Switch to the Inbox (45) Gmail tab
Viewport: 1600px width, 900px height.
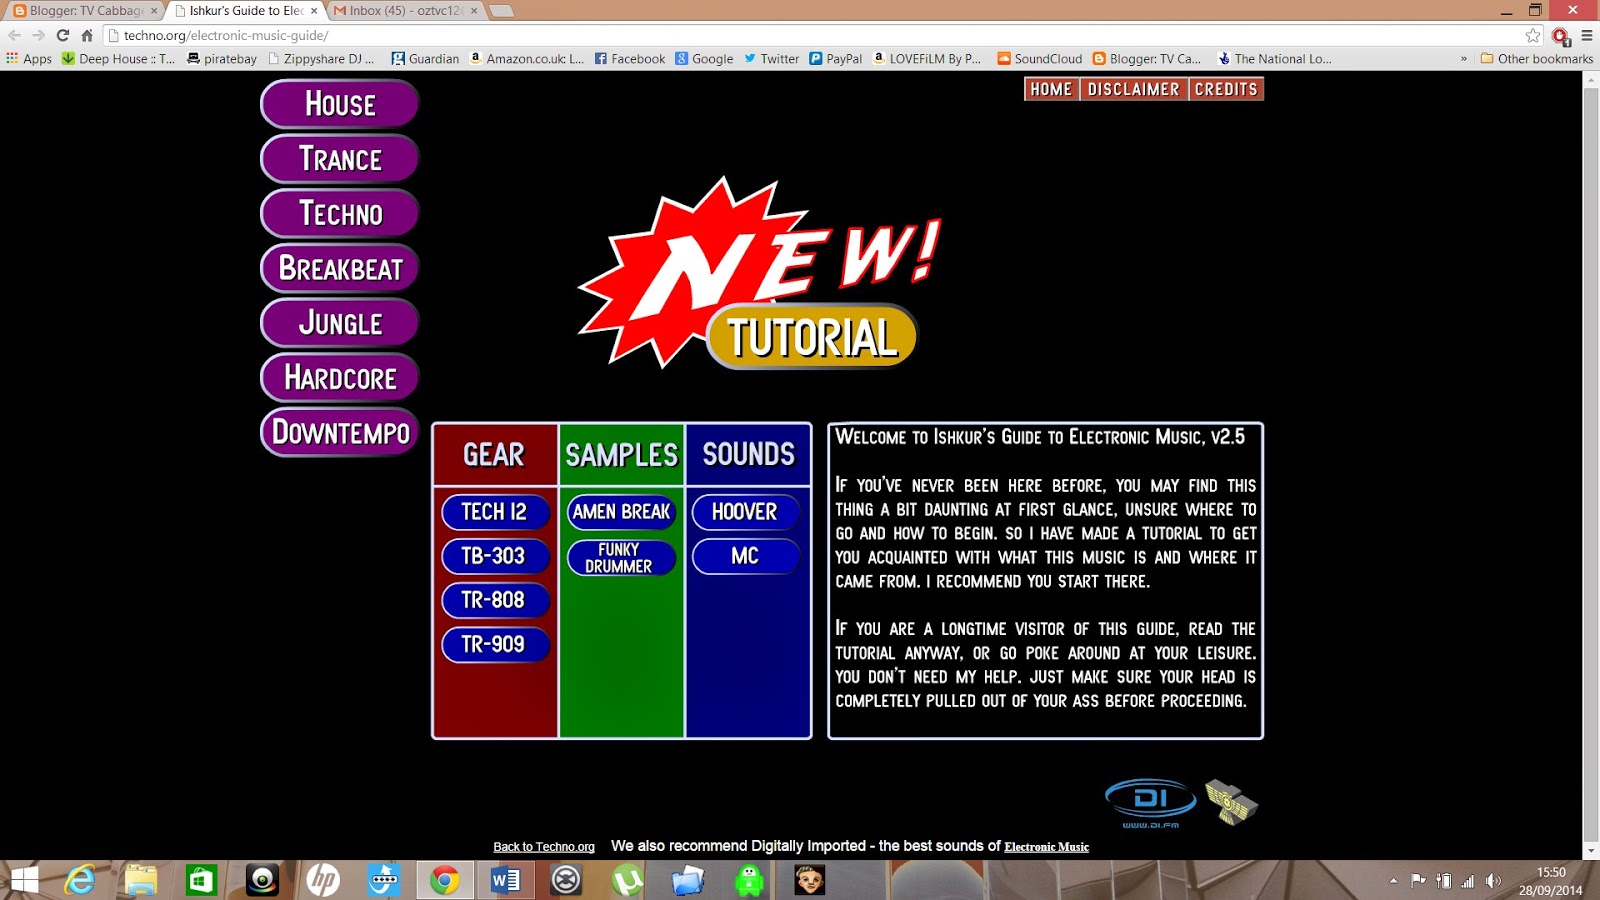(x=404, y=11)
